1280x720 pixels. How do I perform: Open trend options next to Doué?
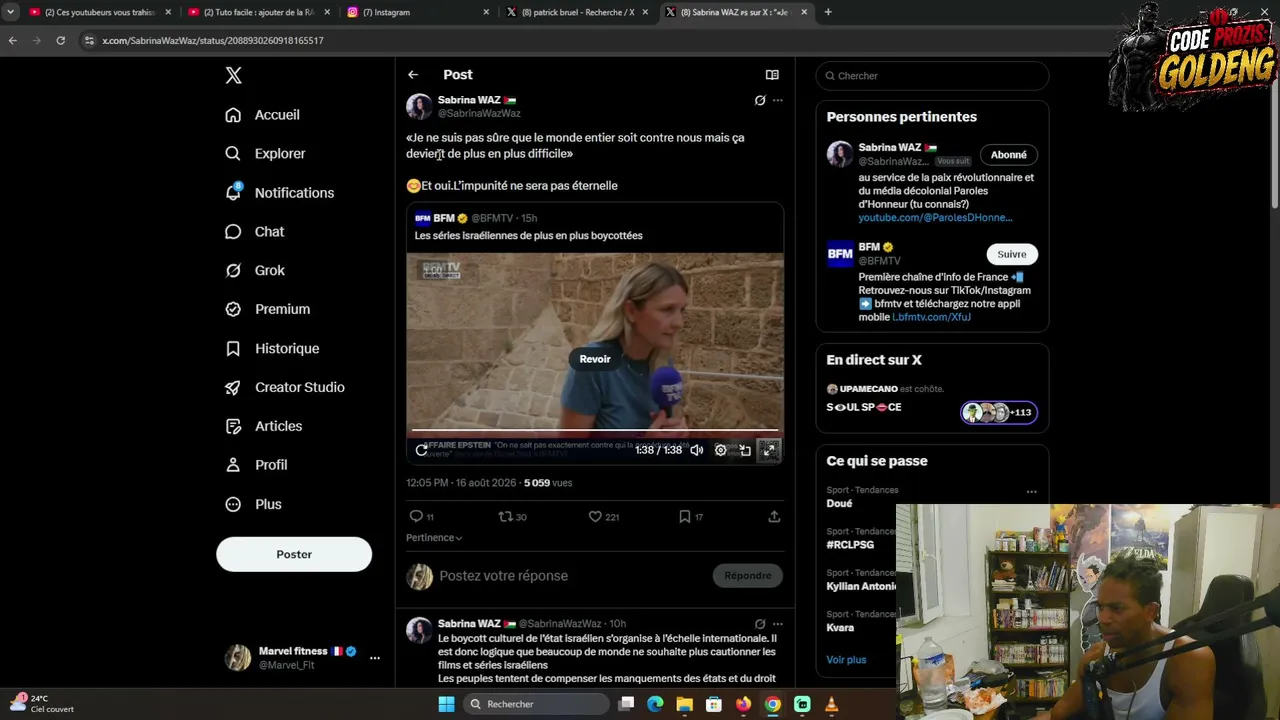tap(1031, 492)
